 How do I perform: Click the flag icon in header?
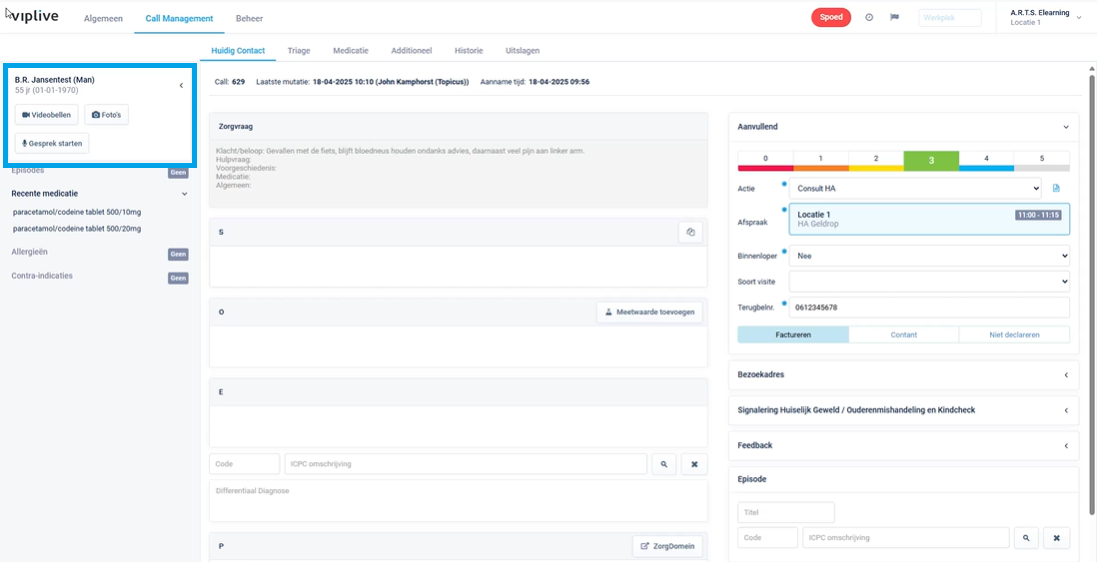click(895, 18)
